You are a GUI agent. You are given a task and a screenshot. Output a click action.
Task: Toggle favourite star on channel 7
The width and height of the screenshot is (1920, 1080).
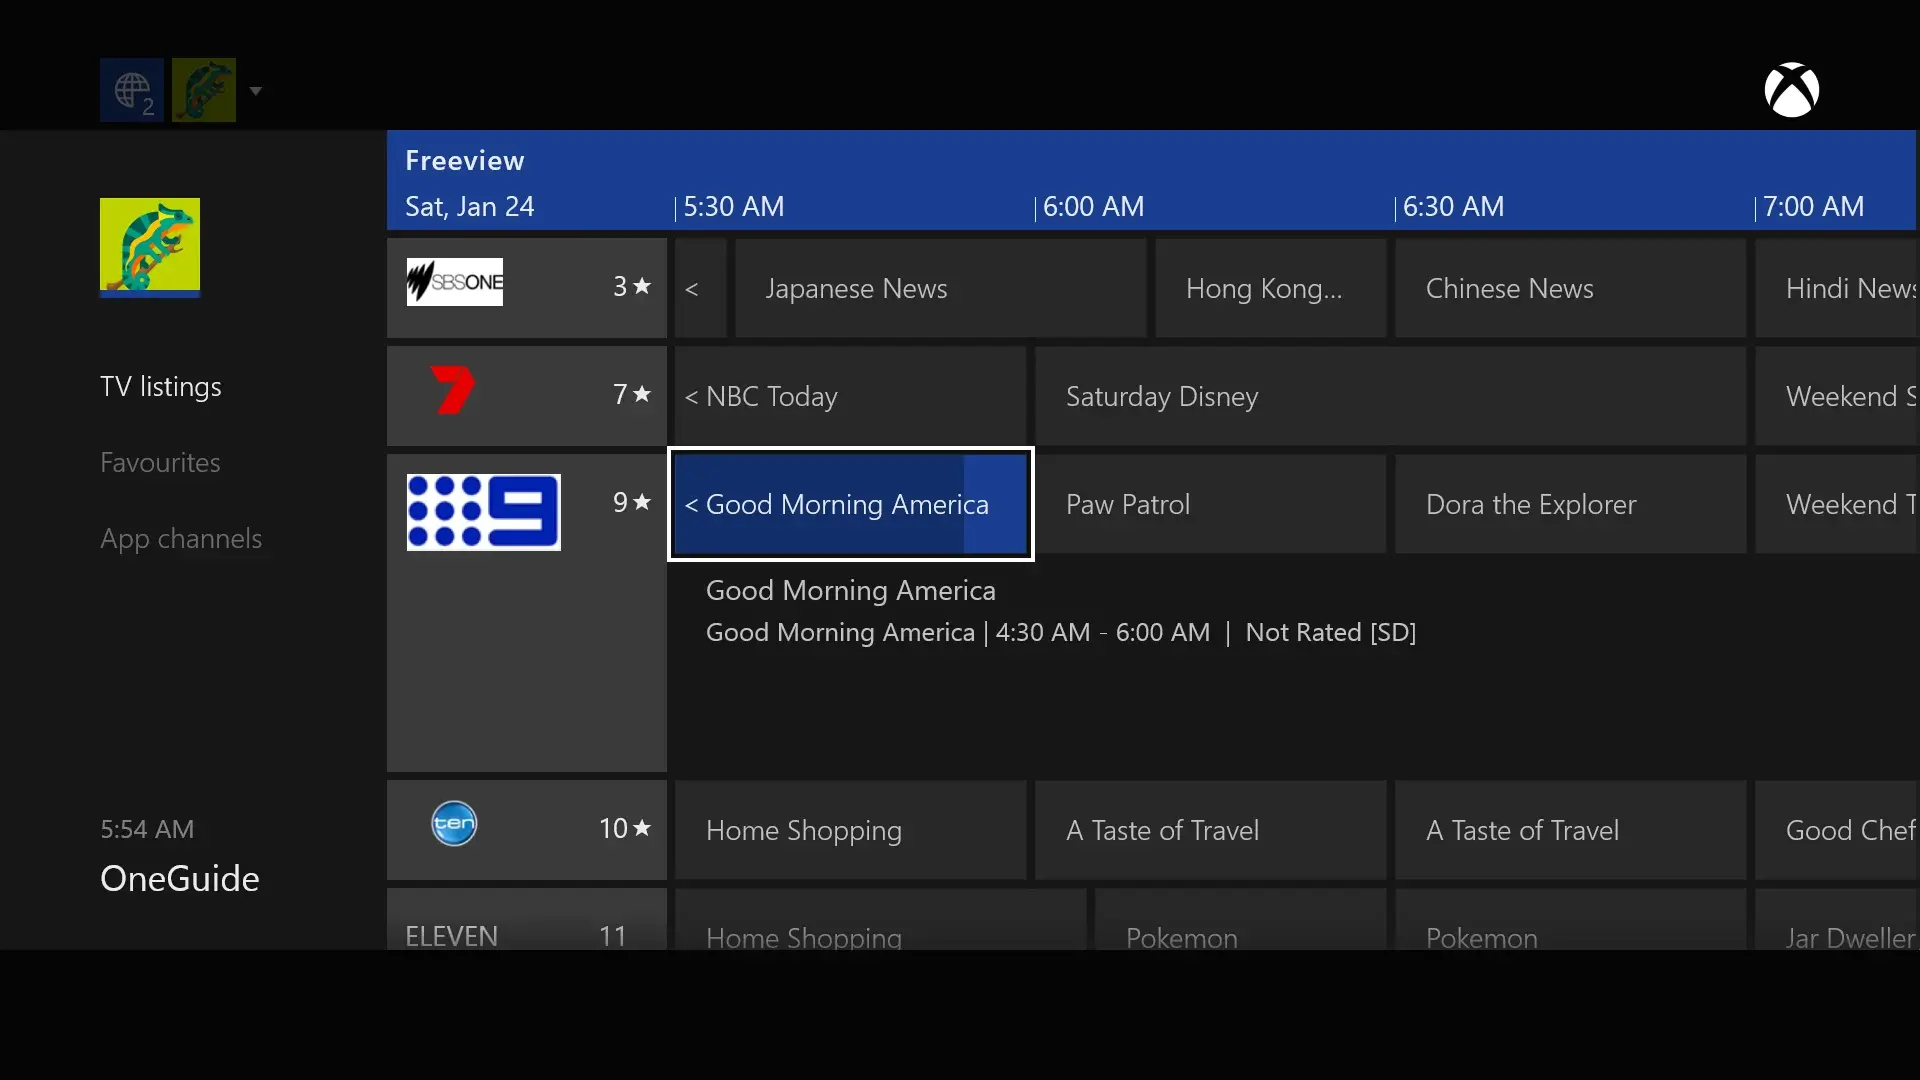pos(642,395)
